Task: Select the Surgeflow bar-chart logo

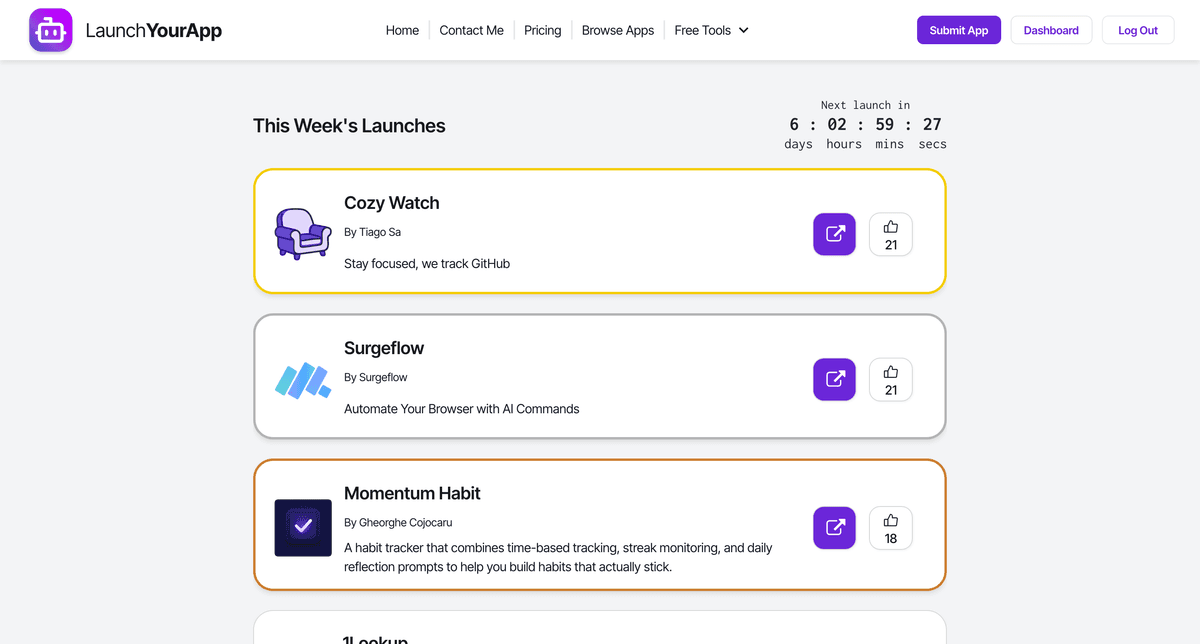Action: point(303,380)
